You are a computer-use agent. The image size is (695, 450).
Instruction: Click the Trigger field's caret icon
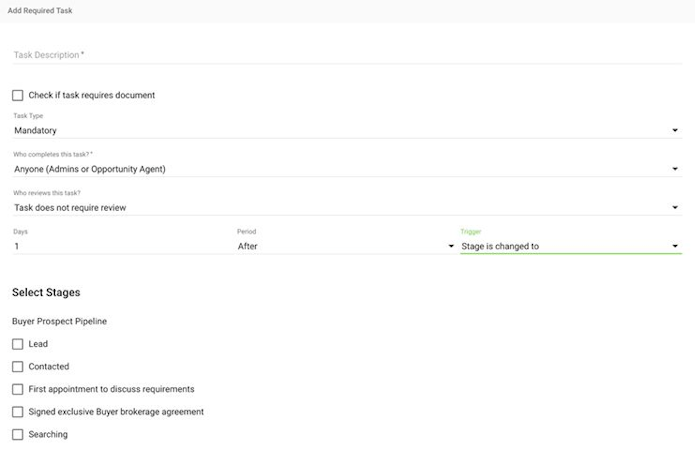point(676,246)
